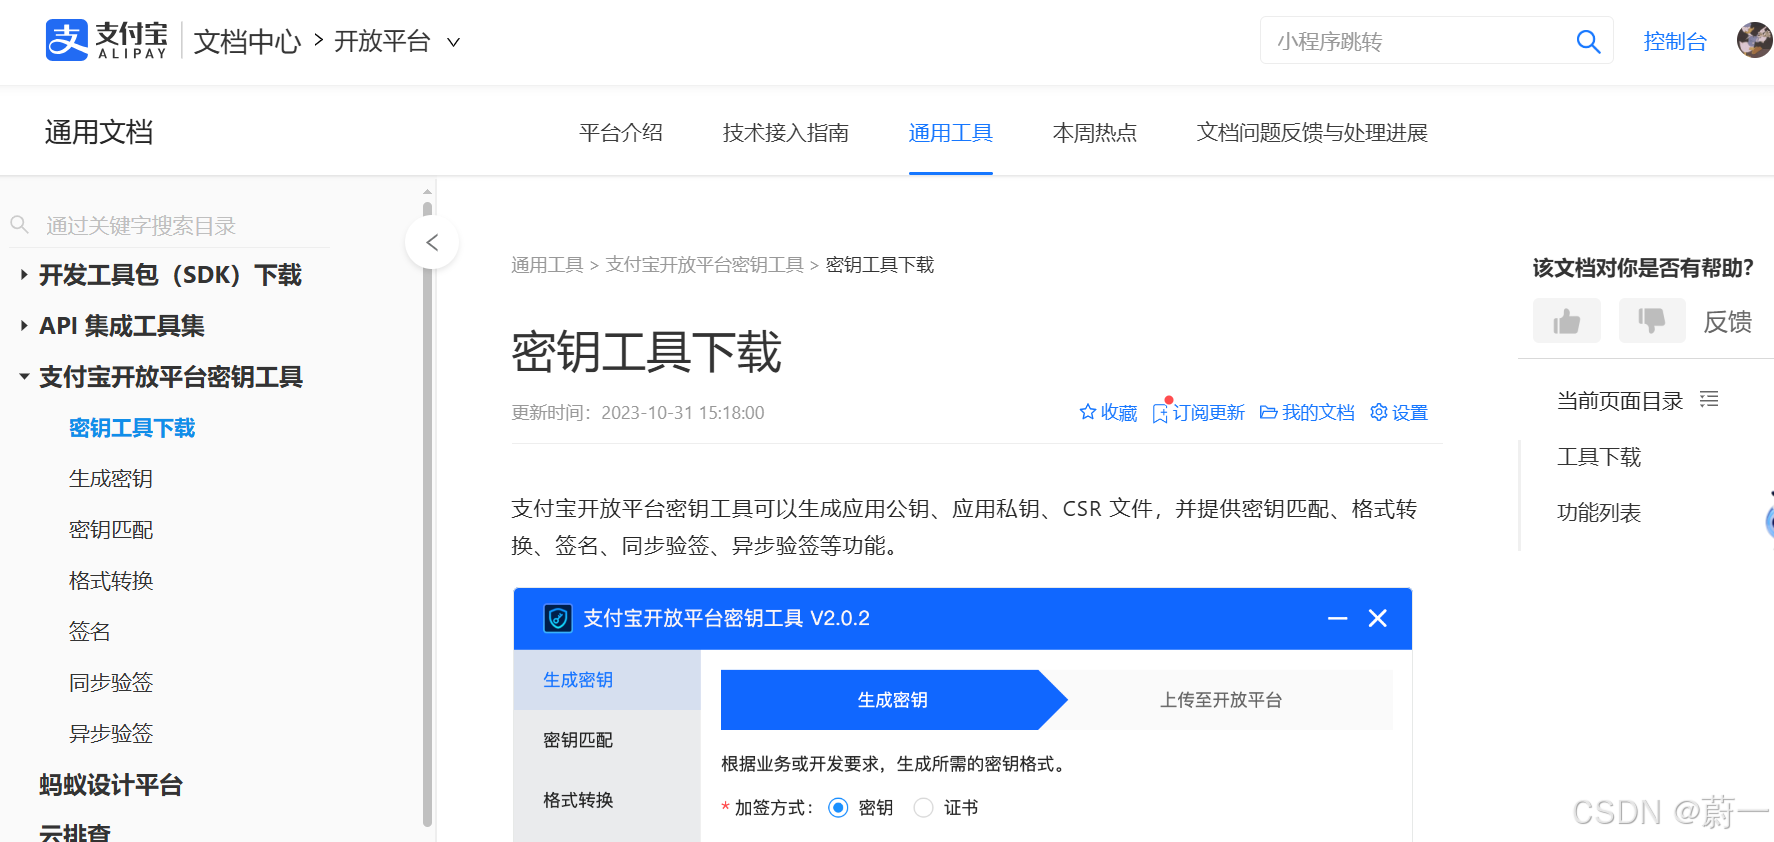Image resolution: width=1774 pixels, height=842 pixels.
Task: Click 上传至开放平台 step in tool image
Action: coord(1221,700)
